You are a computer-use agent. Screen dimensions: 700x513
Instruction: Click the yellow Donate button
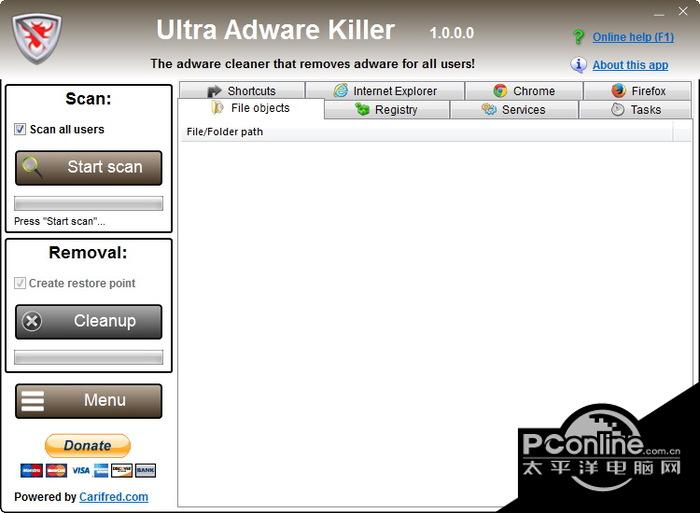[88, 446]
